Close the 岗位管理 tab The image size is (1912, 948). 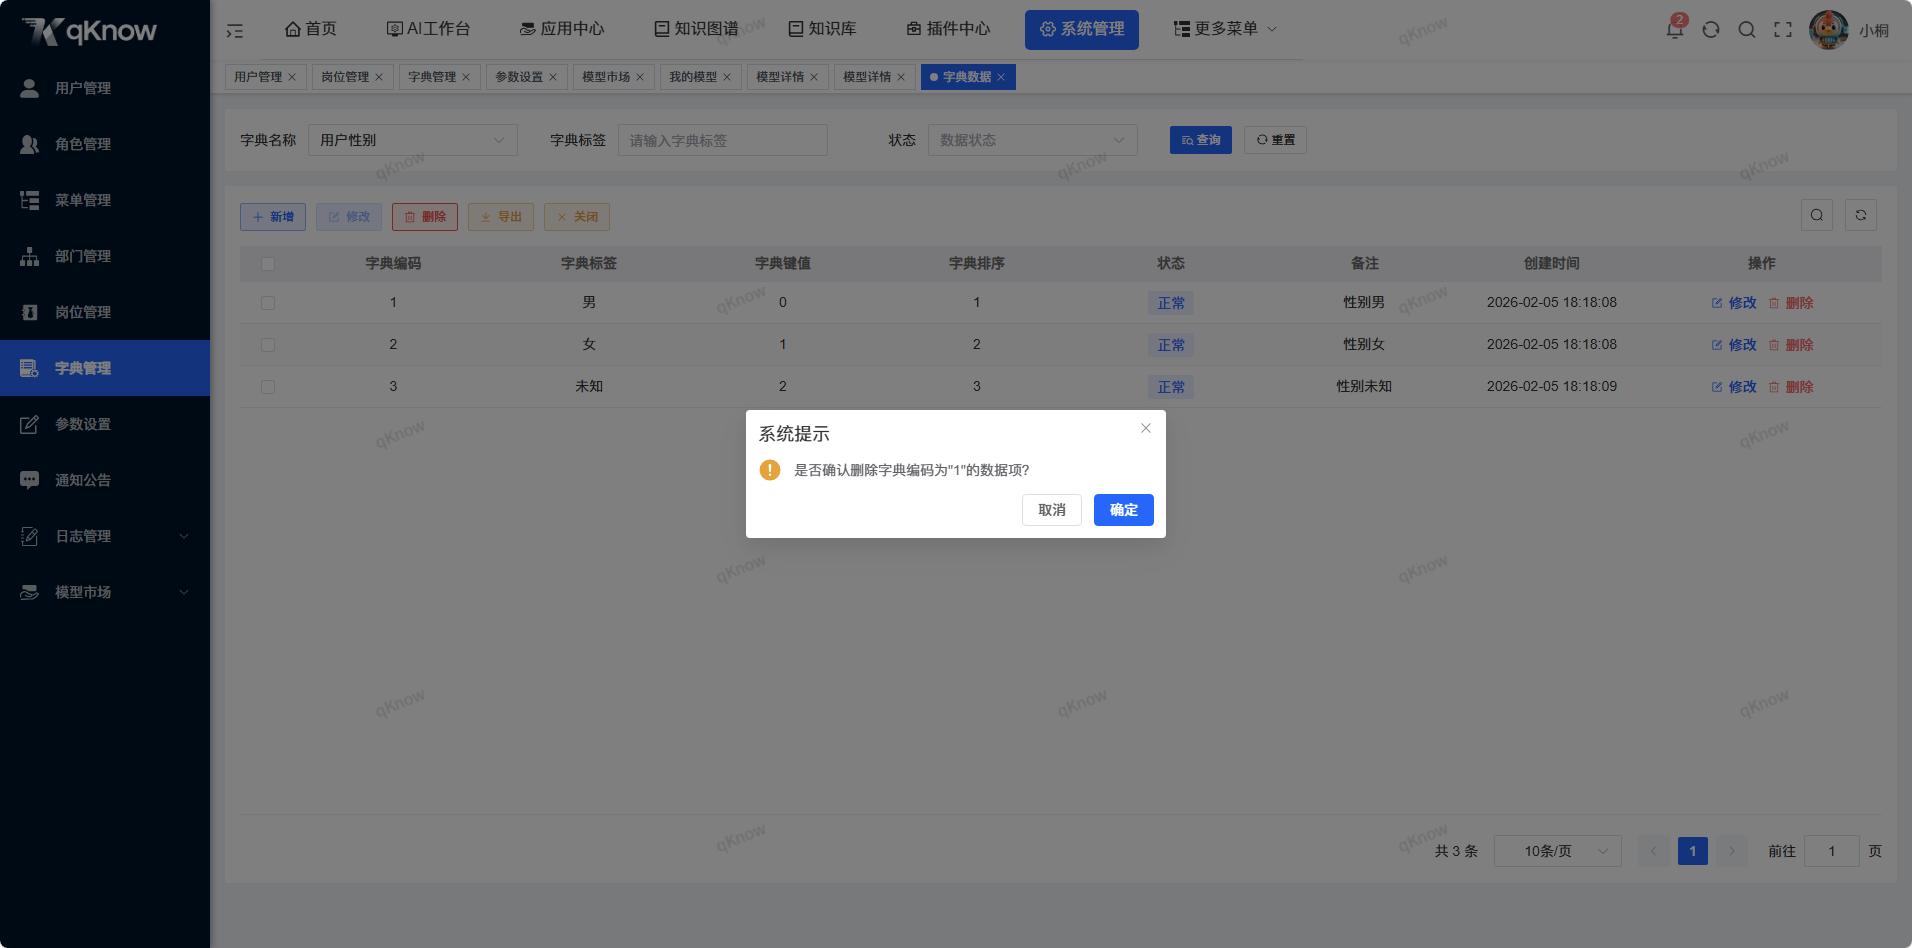click(x=379, y=77)
